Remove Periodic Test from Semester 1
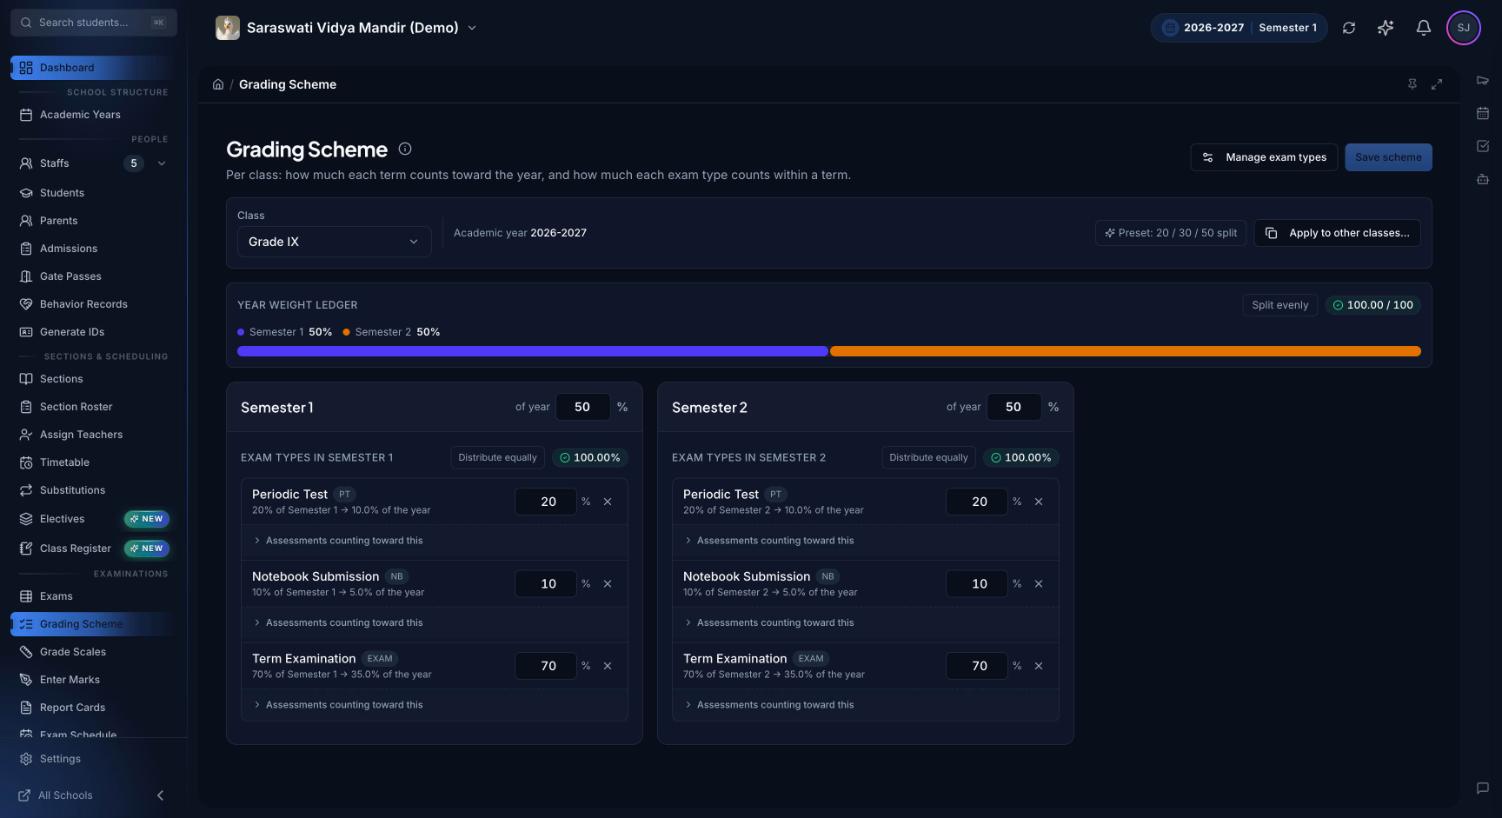This screenshot has width=1502, height=818. pyautogui.click(x=607, y=501)
